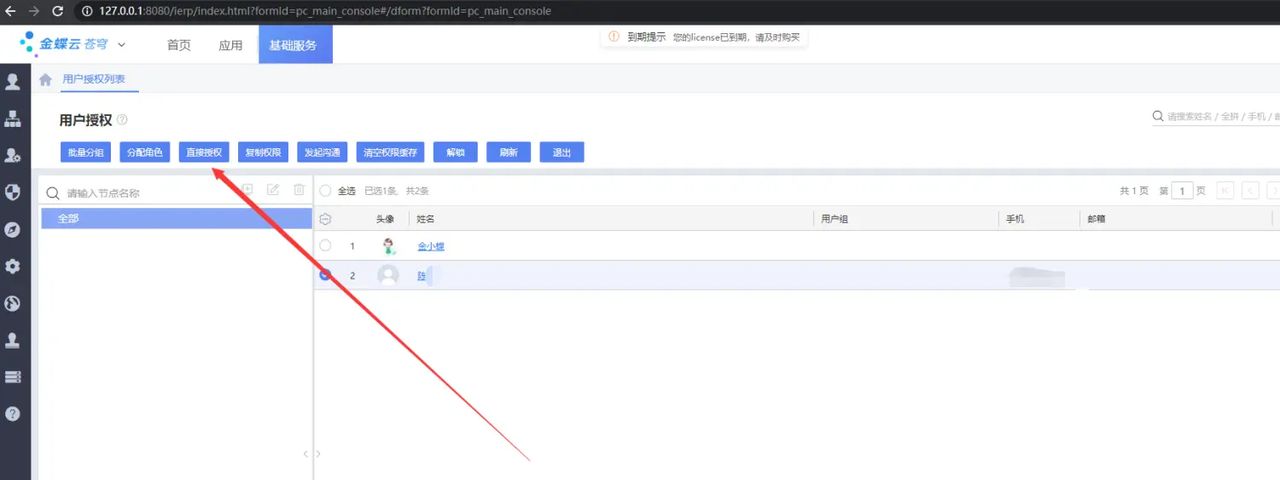Click the 分配角色 button
Screen dimensions: 1280x480
pyautogui.click(x=145, y=152)
